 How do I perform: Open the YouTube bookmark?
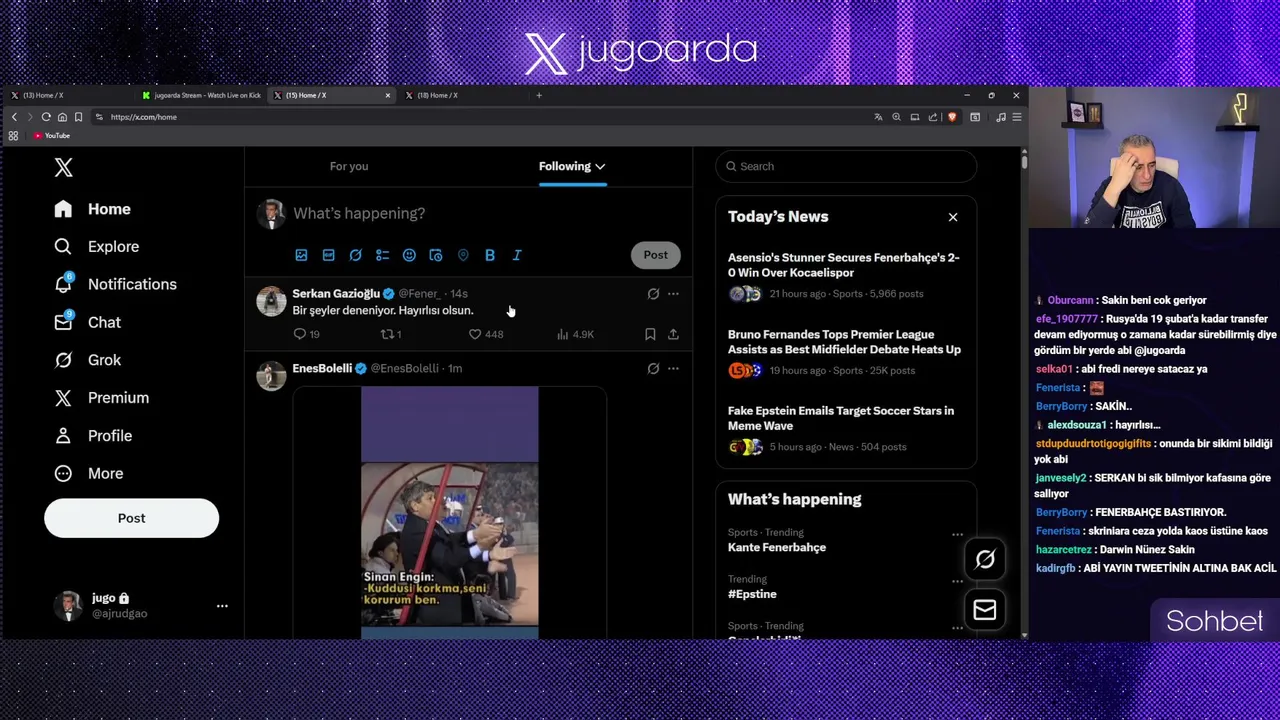coord(51,136)
